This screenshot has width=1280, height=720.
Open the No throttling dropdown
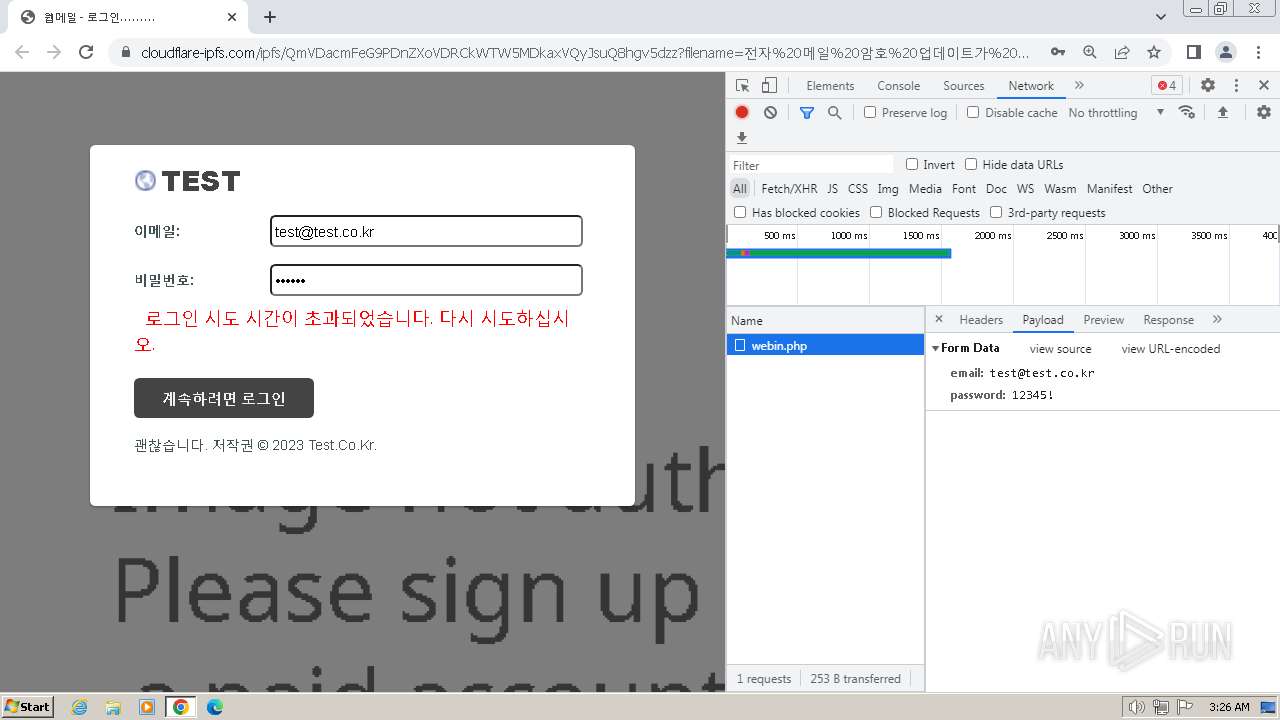pos(1116,113)
